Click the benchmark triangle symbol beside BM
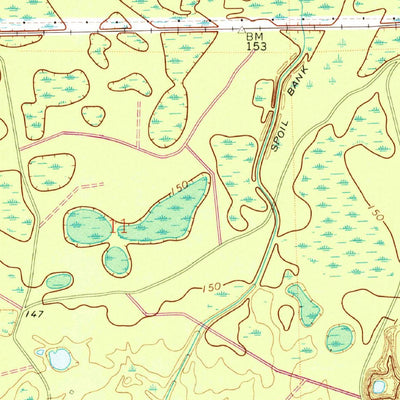This screenshot has width=400, height=400. coord(241,30)
